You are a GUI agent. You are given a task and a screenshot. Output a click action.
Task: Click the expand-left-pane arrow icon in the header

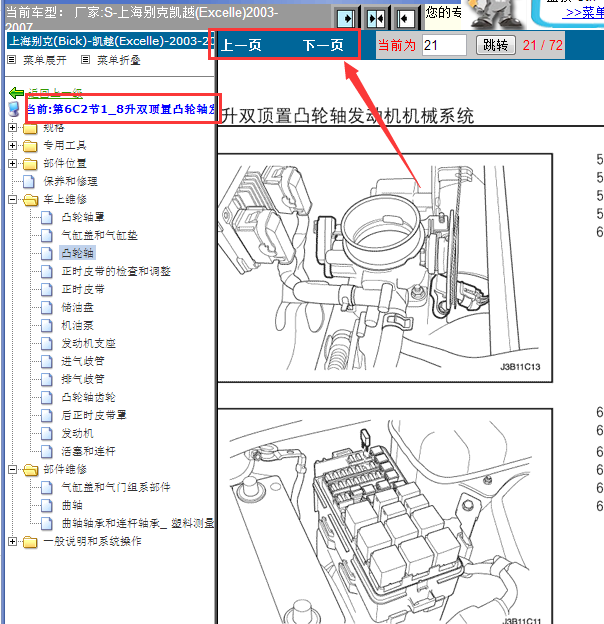tap(345, 18)
